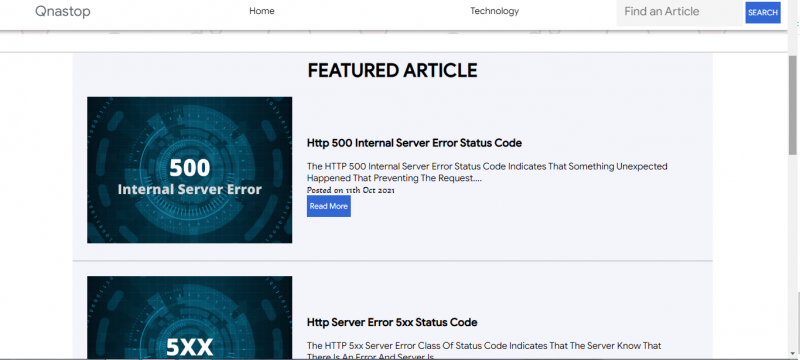800x360 pixels.
Task: Click the FEATURED ARTICLE heading
Action: (x=392, y=70)
